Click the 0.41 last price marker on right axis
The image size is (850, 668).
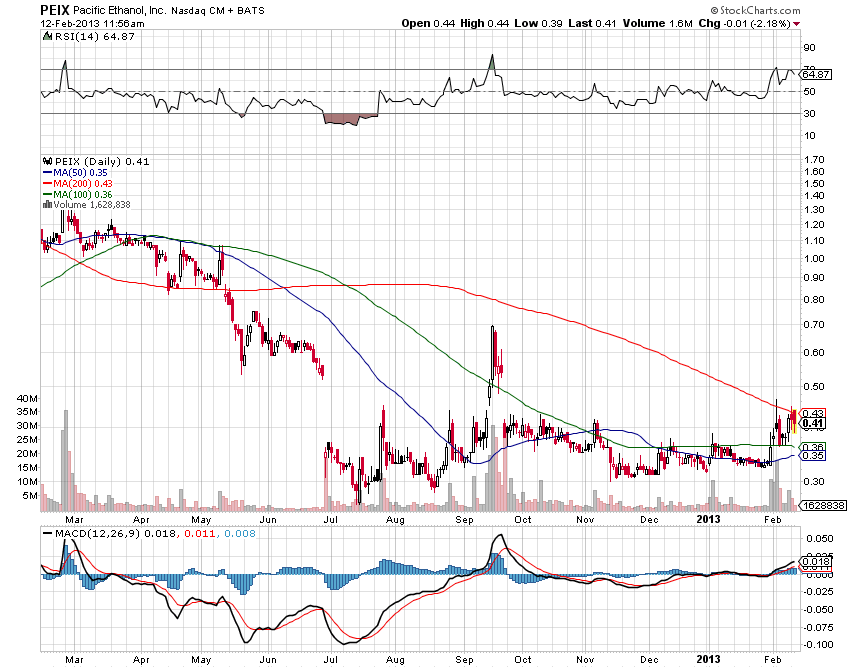click(811, 424)
